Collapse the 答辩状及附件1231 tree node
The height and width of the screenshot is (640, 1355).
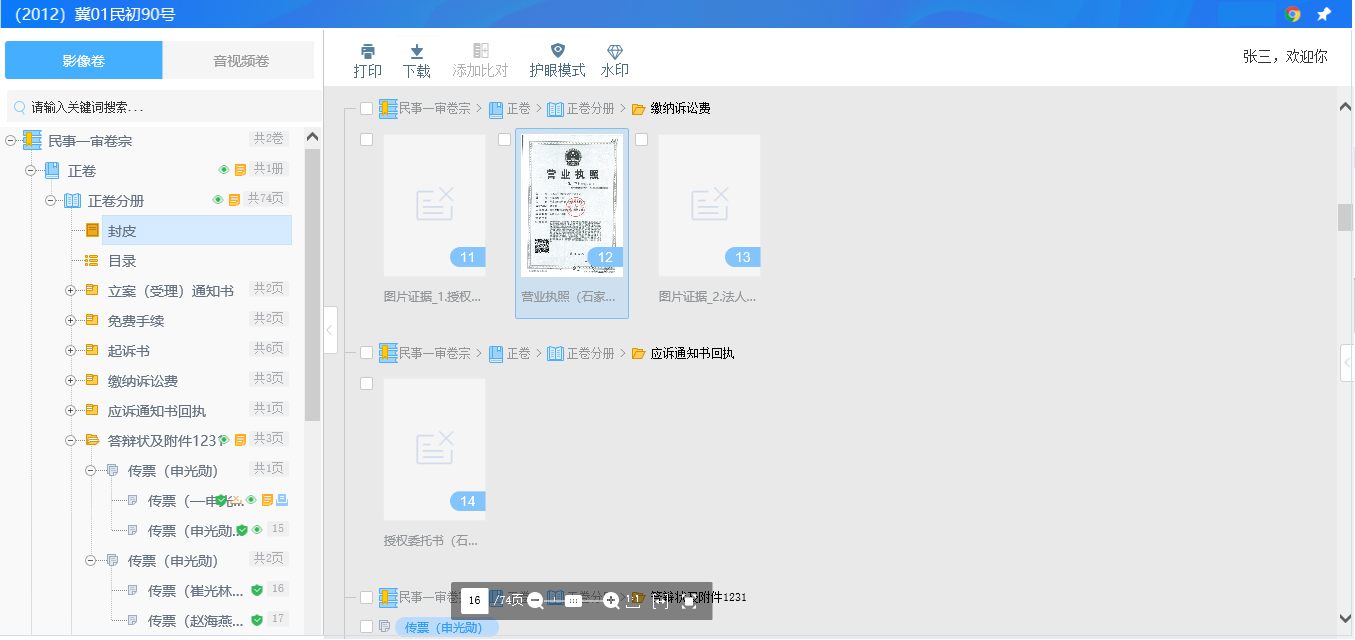point(71,441)
